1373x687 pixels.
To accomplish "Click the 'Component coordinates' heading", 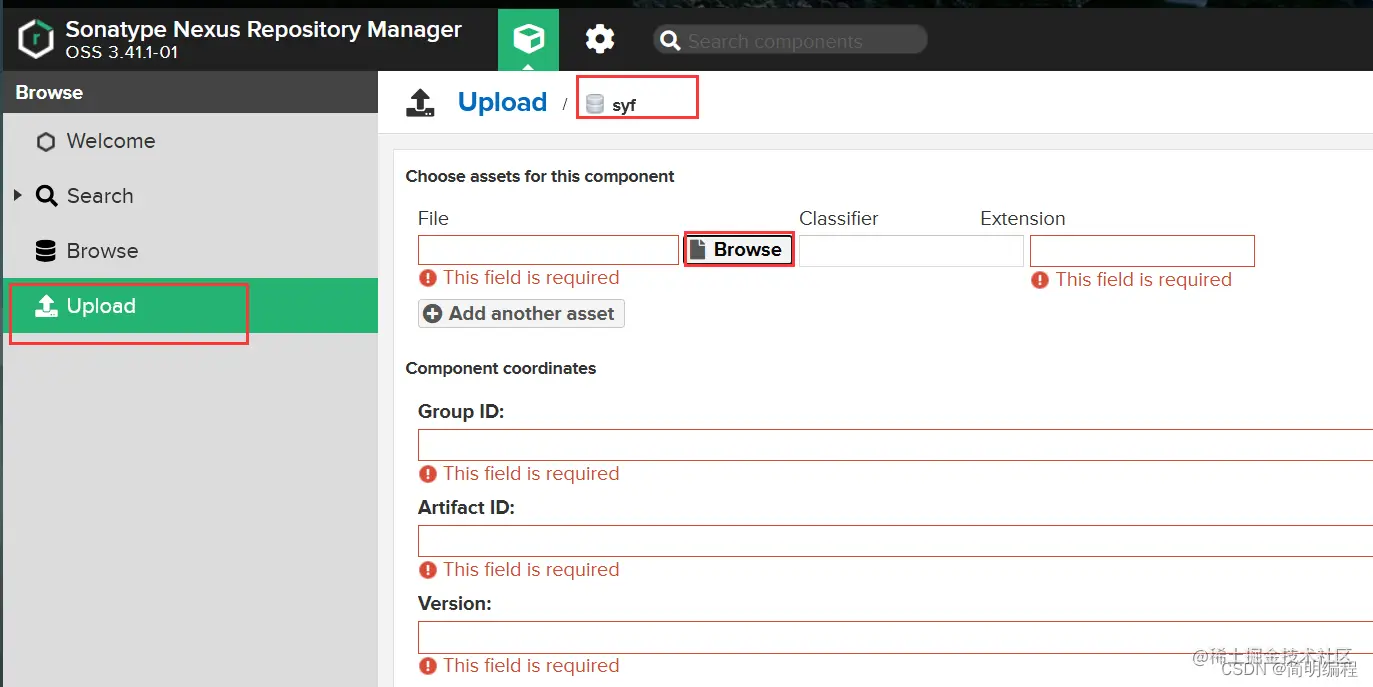I will (501, 368).
